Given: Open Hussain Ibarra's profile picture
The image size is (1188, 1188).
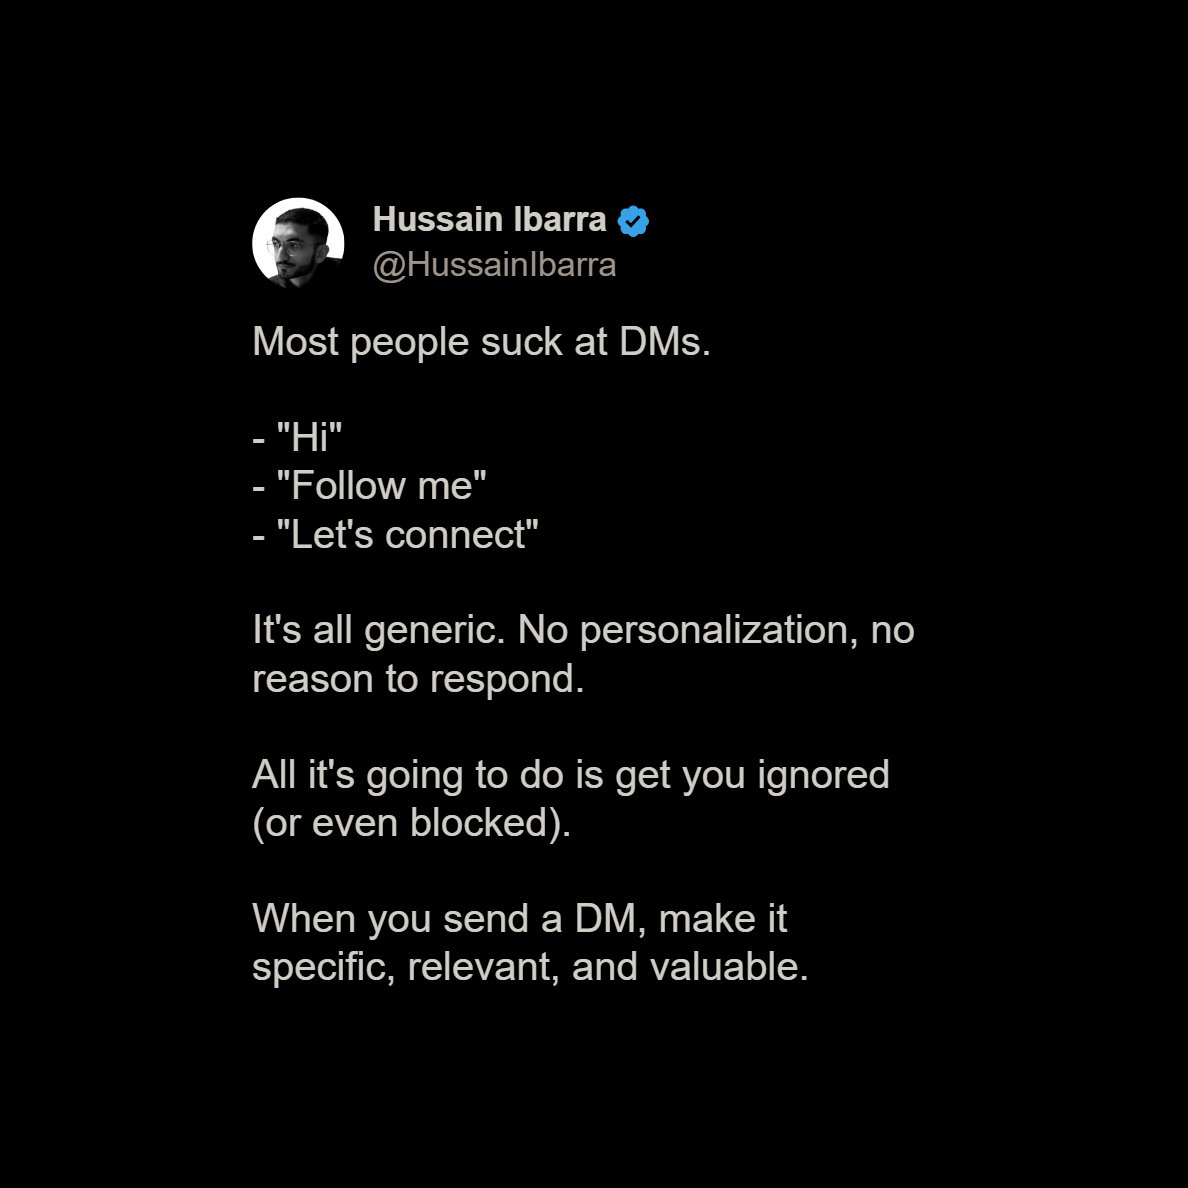Looking at the screenshot, I should [x=298, y=243].
